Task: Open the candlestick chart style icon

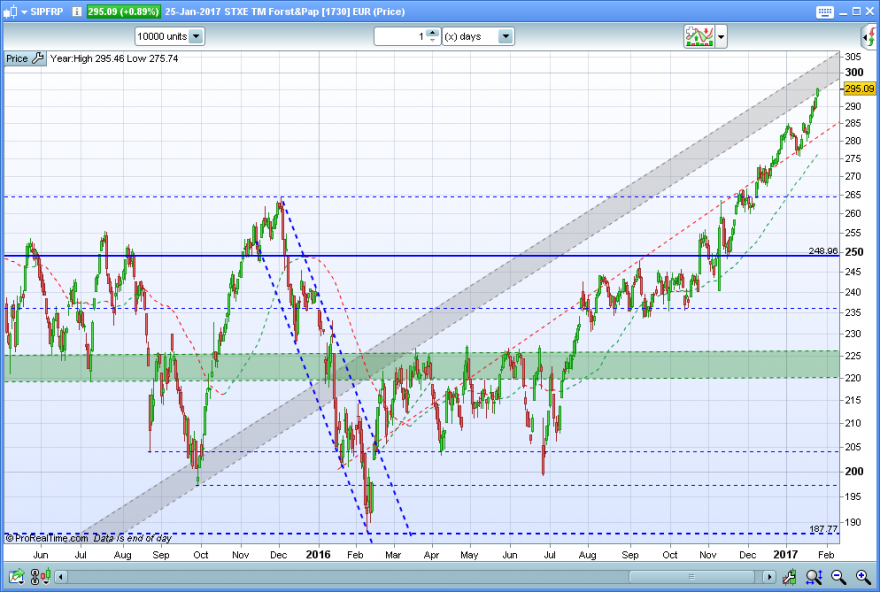Action: (41, 576)
